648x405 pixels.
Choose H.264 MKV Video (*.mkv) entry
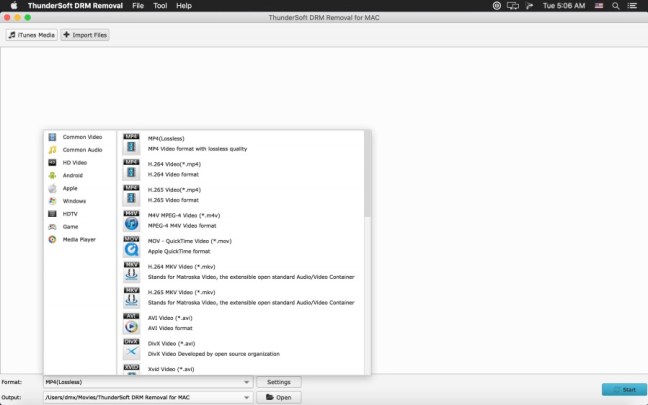coord(241,272)
